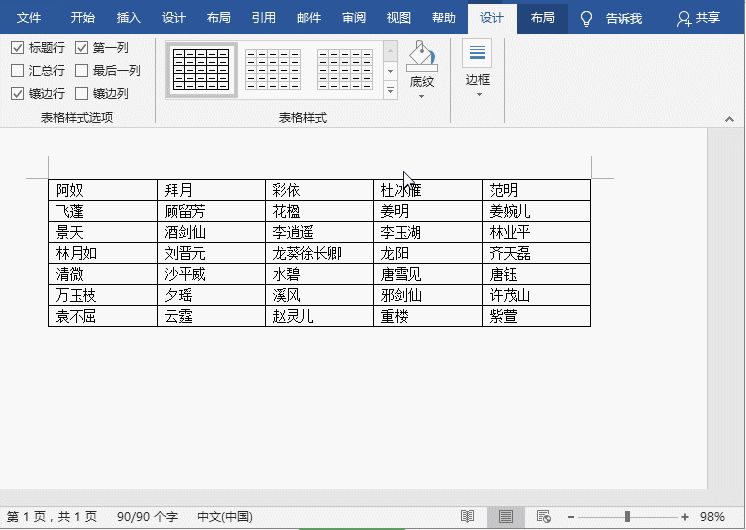The height and width of the screenshot is (530, 746).
Task: Select the second dashed table style thumbnail
Action: tap(273, 69)
